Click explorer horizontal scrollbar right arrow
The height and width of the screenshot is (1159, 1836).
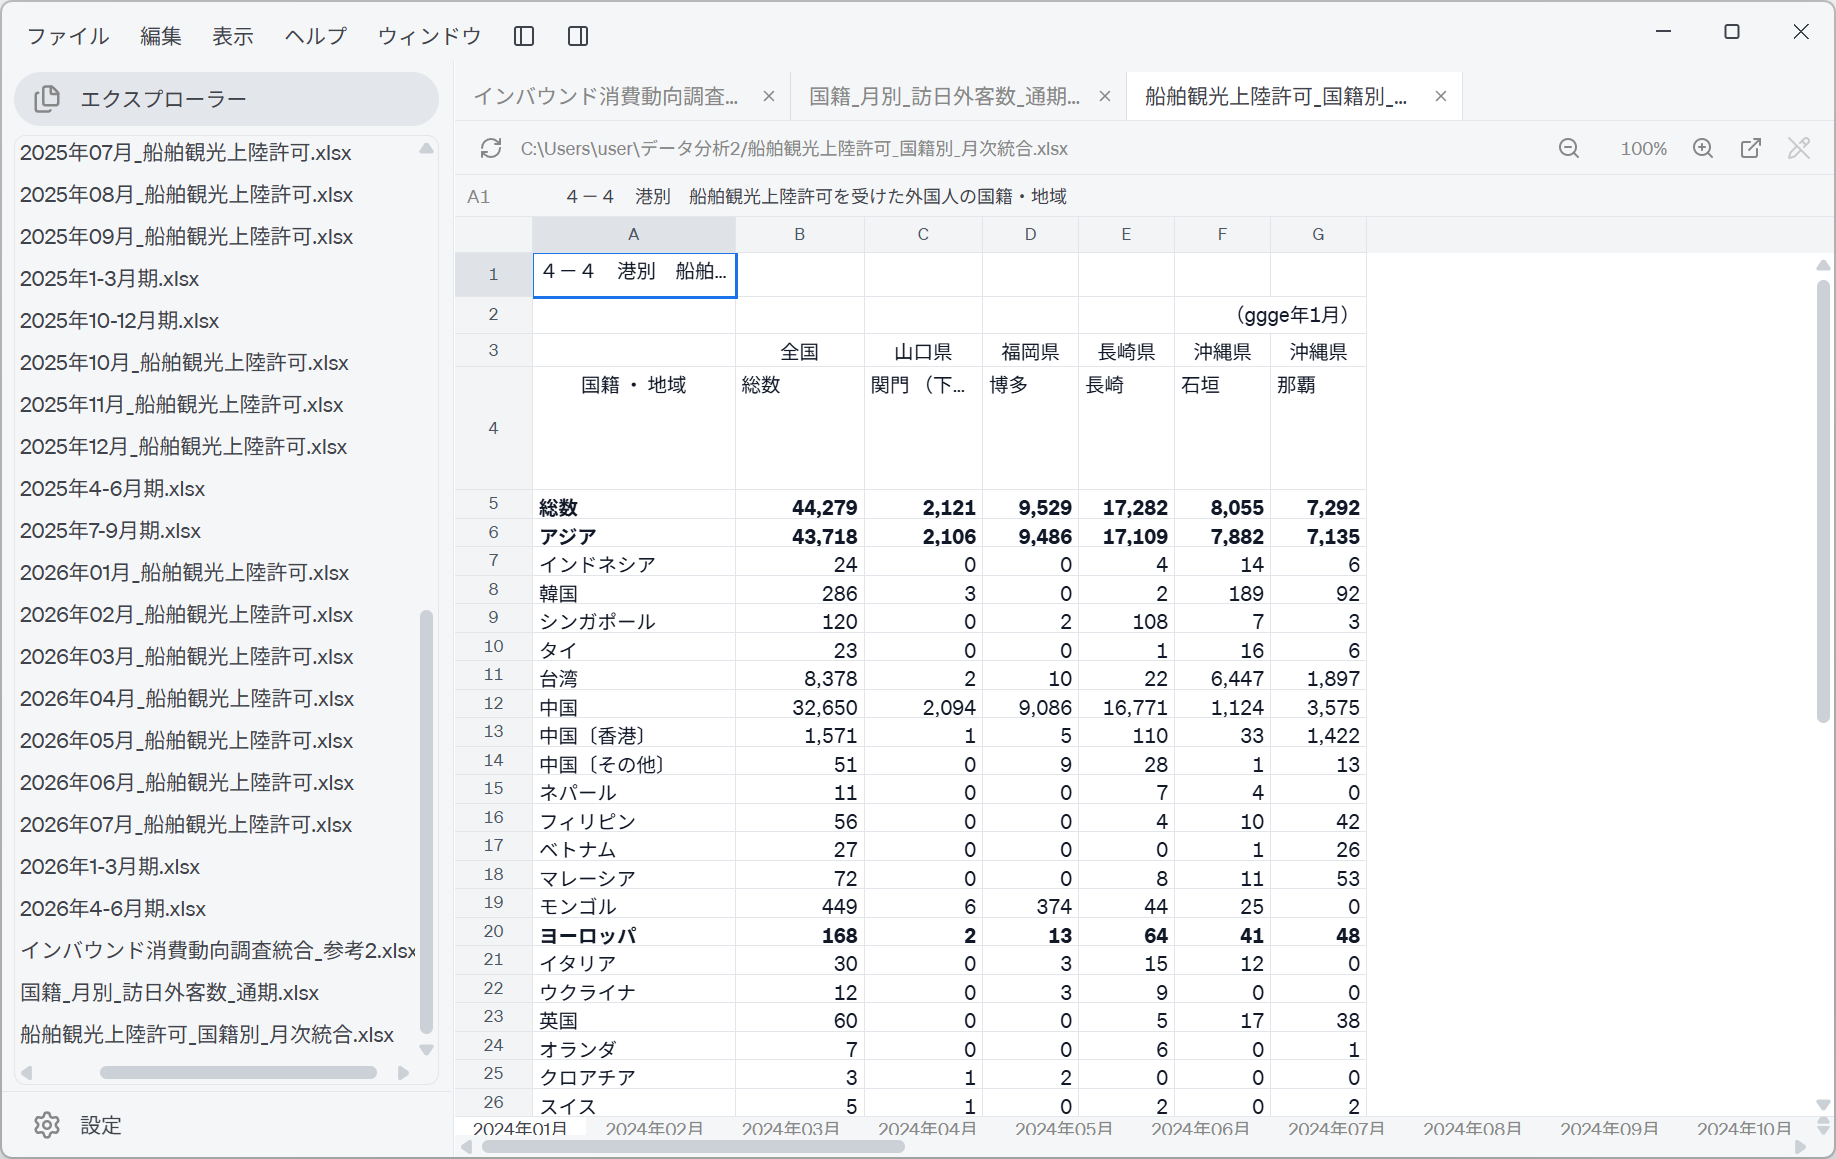coord(403,1073)
